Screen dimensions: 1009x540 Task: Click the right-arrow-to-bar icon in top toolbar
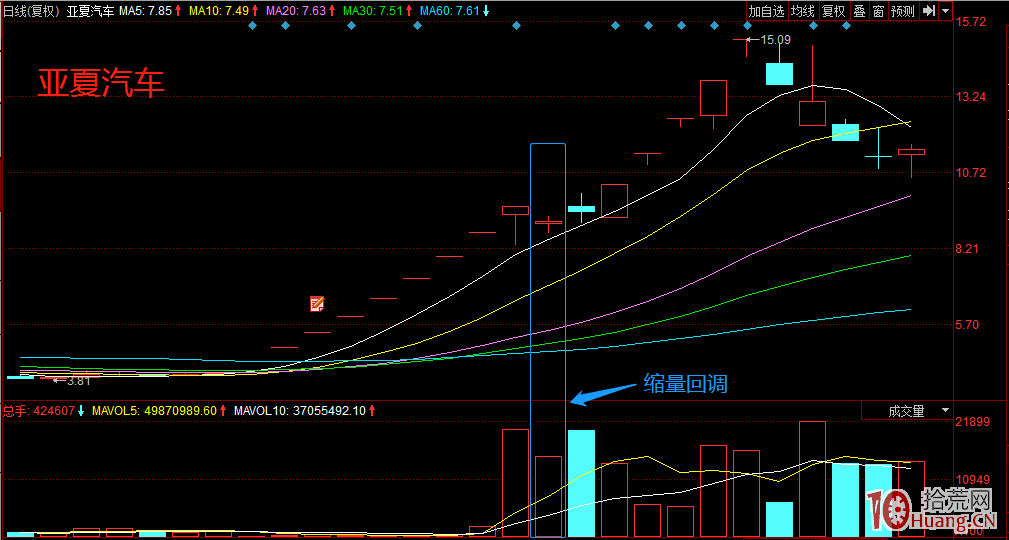coord(929,11)
